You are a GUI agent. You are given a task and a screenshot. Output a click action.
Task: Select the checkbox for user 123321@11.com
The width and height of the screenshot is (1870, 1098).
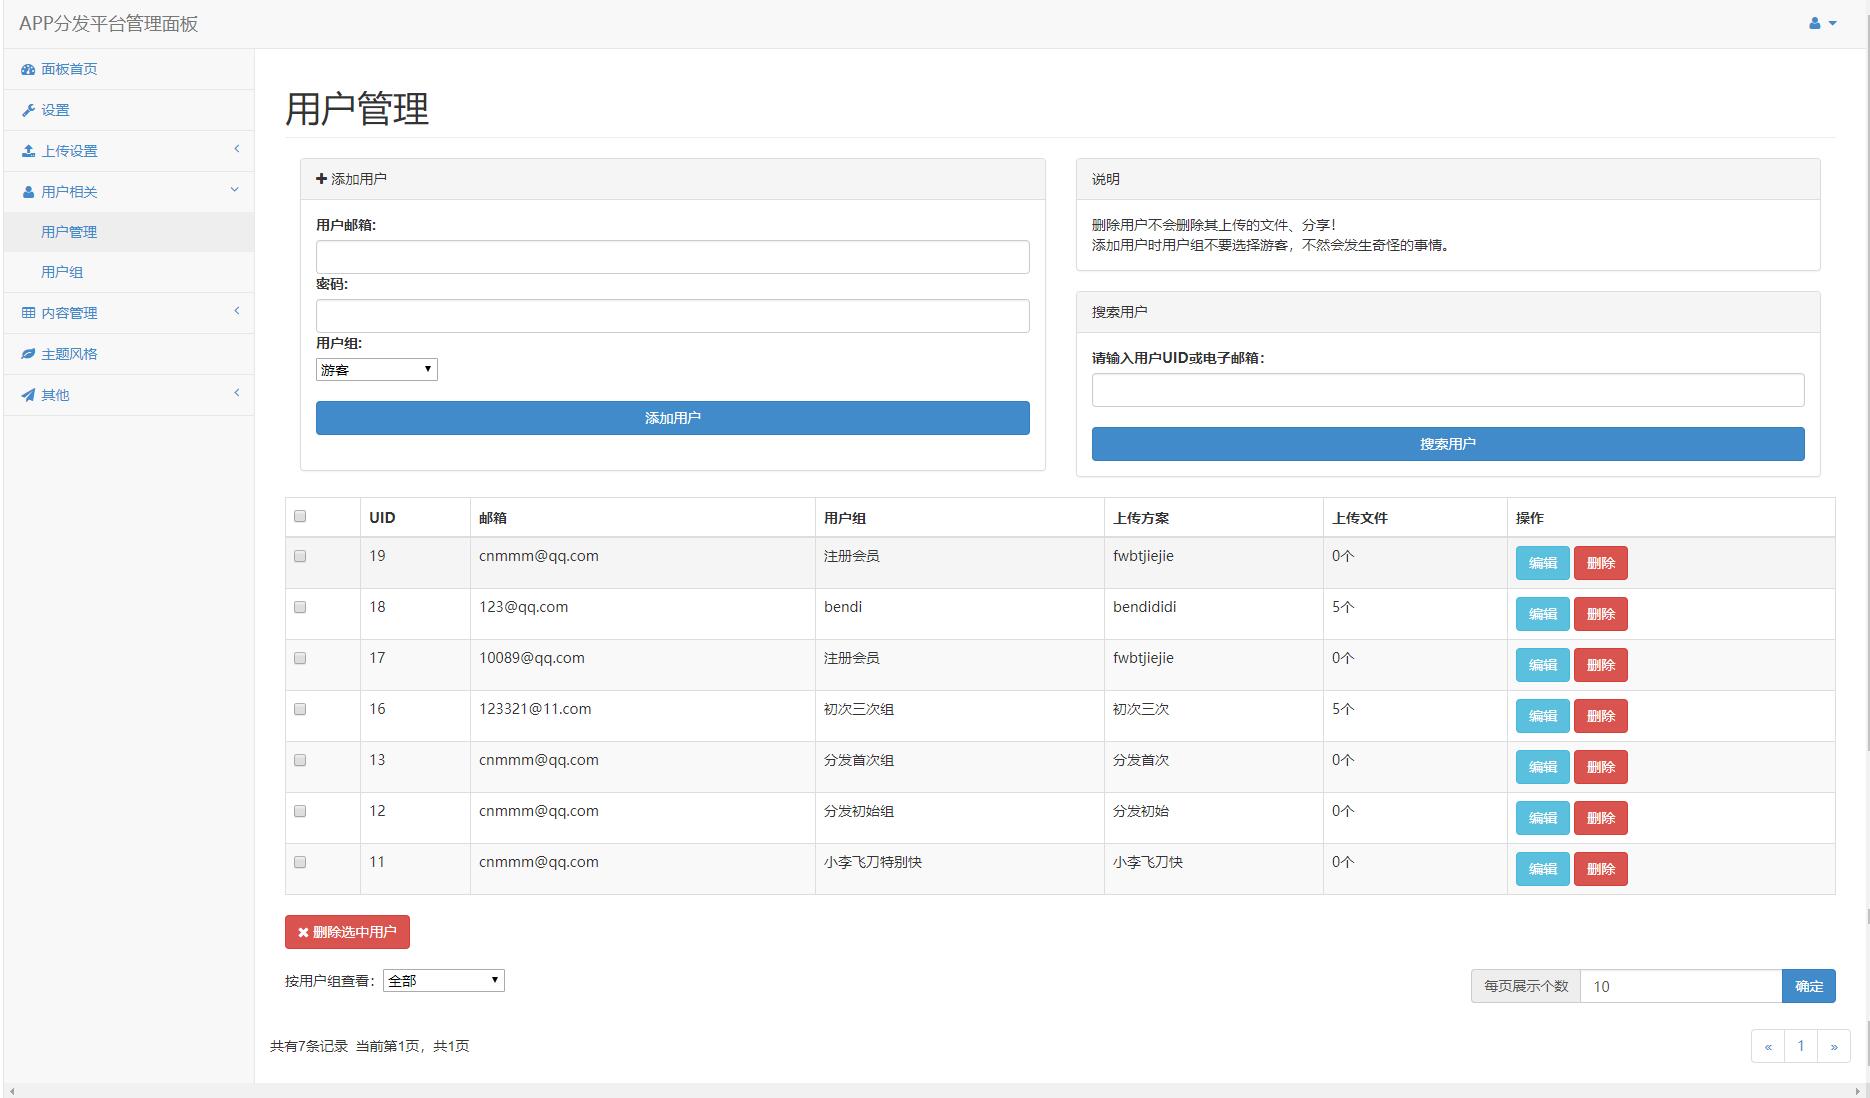click(300, 709)
